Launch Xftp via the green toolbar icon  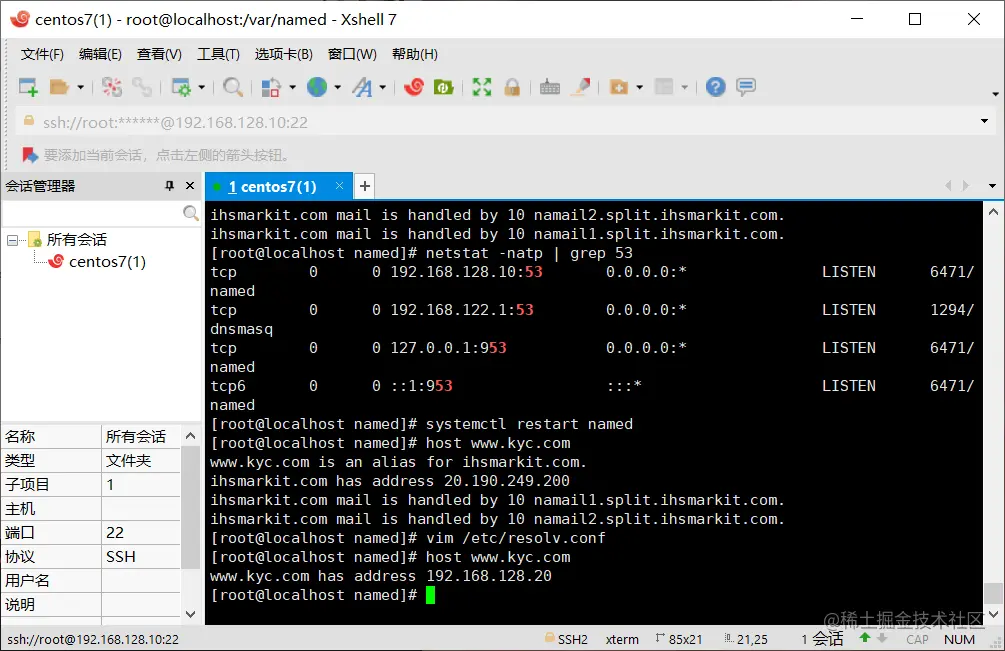pos(444,87)
